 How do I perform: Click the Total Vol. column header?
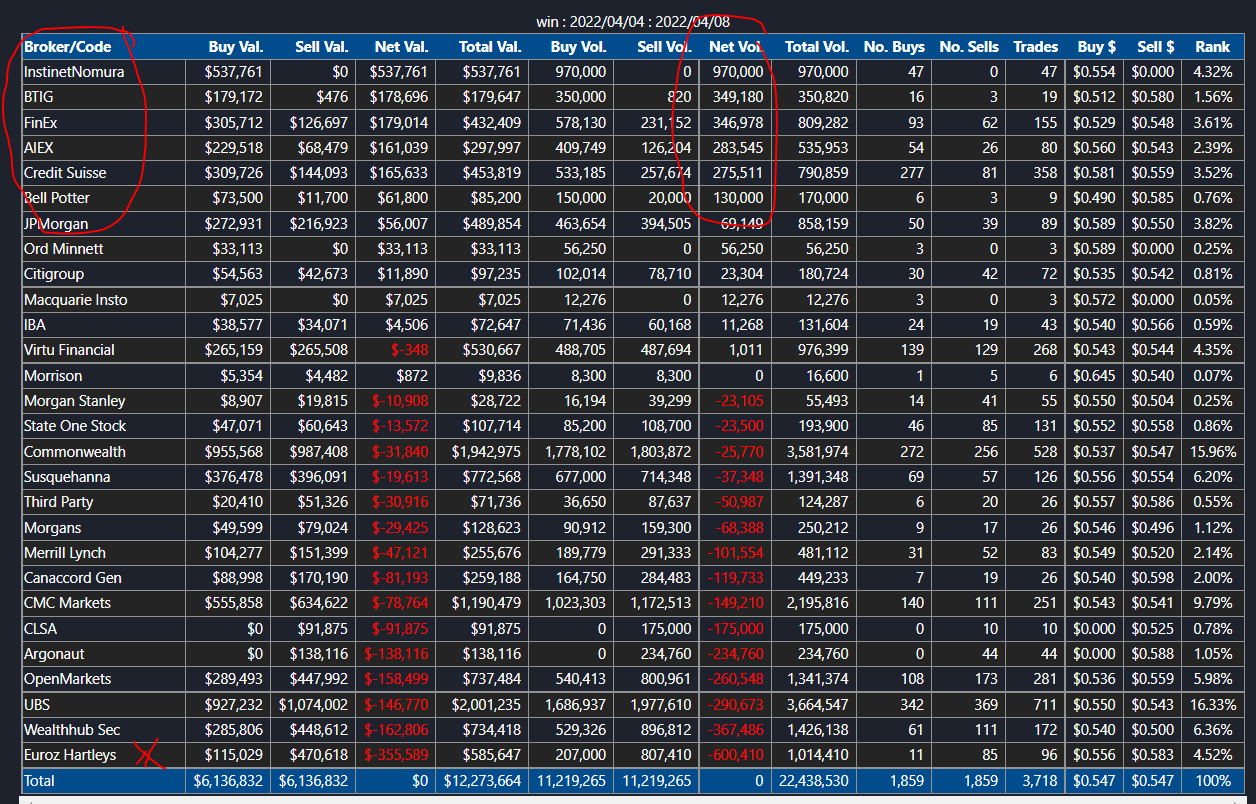(x=816, y=46)
